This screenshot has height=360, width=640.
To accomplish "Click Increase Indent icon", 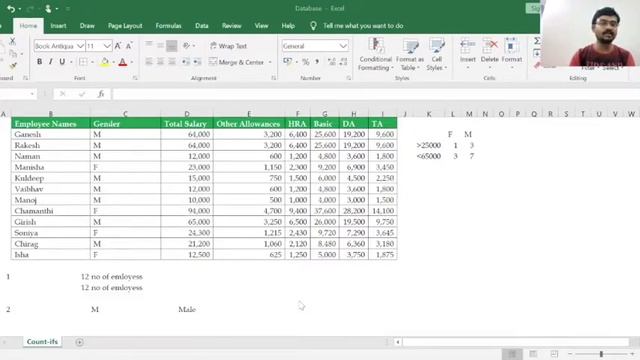I will [x=198, y=62].
